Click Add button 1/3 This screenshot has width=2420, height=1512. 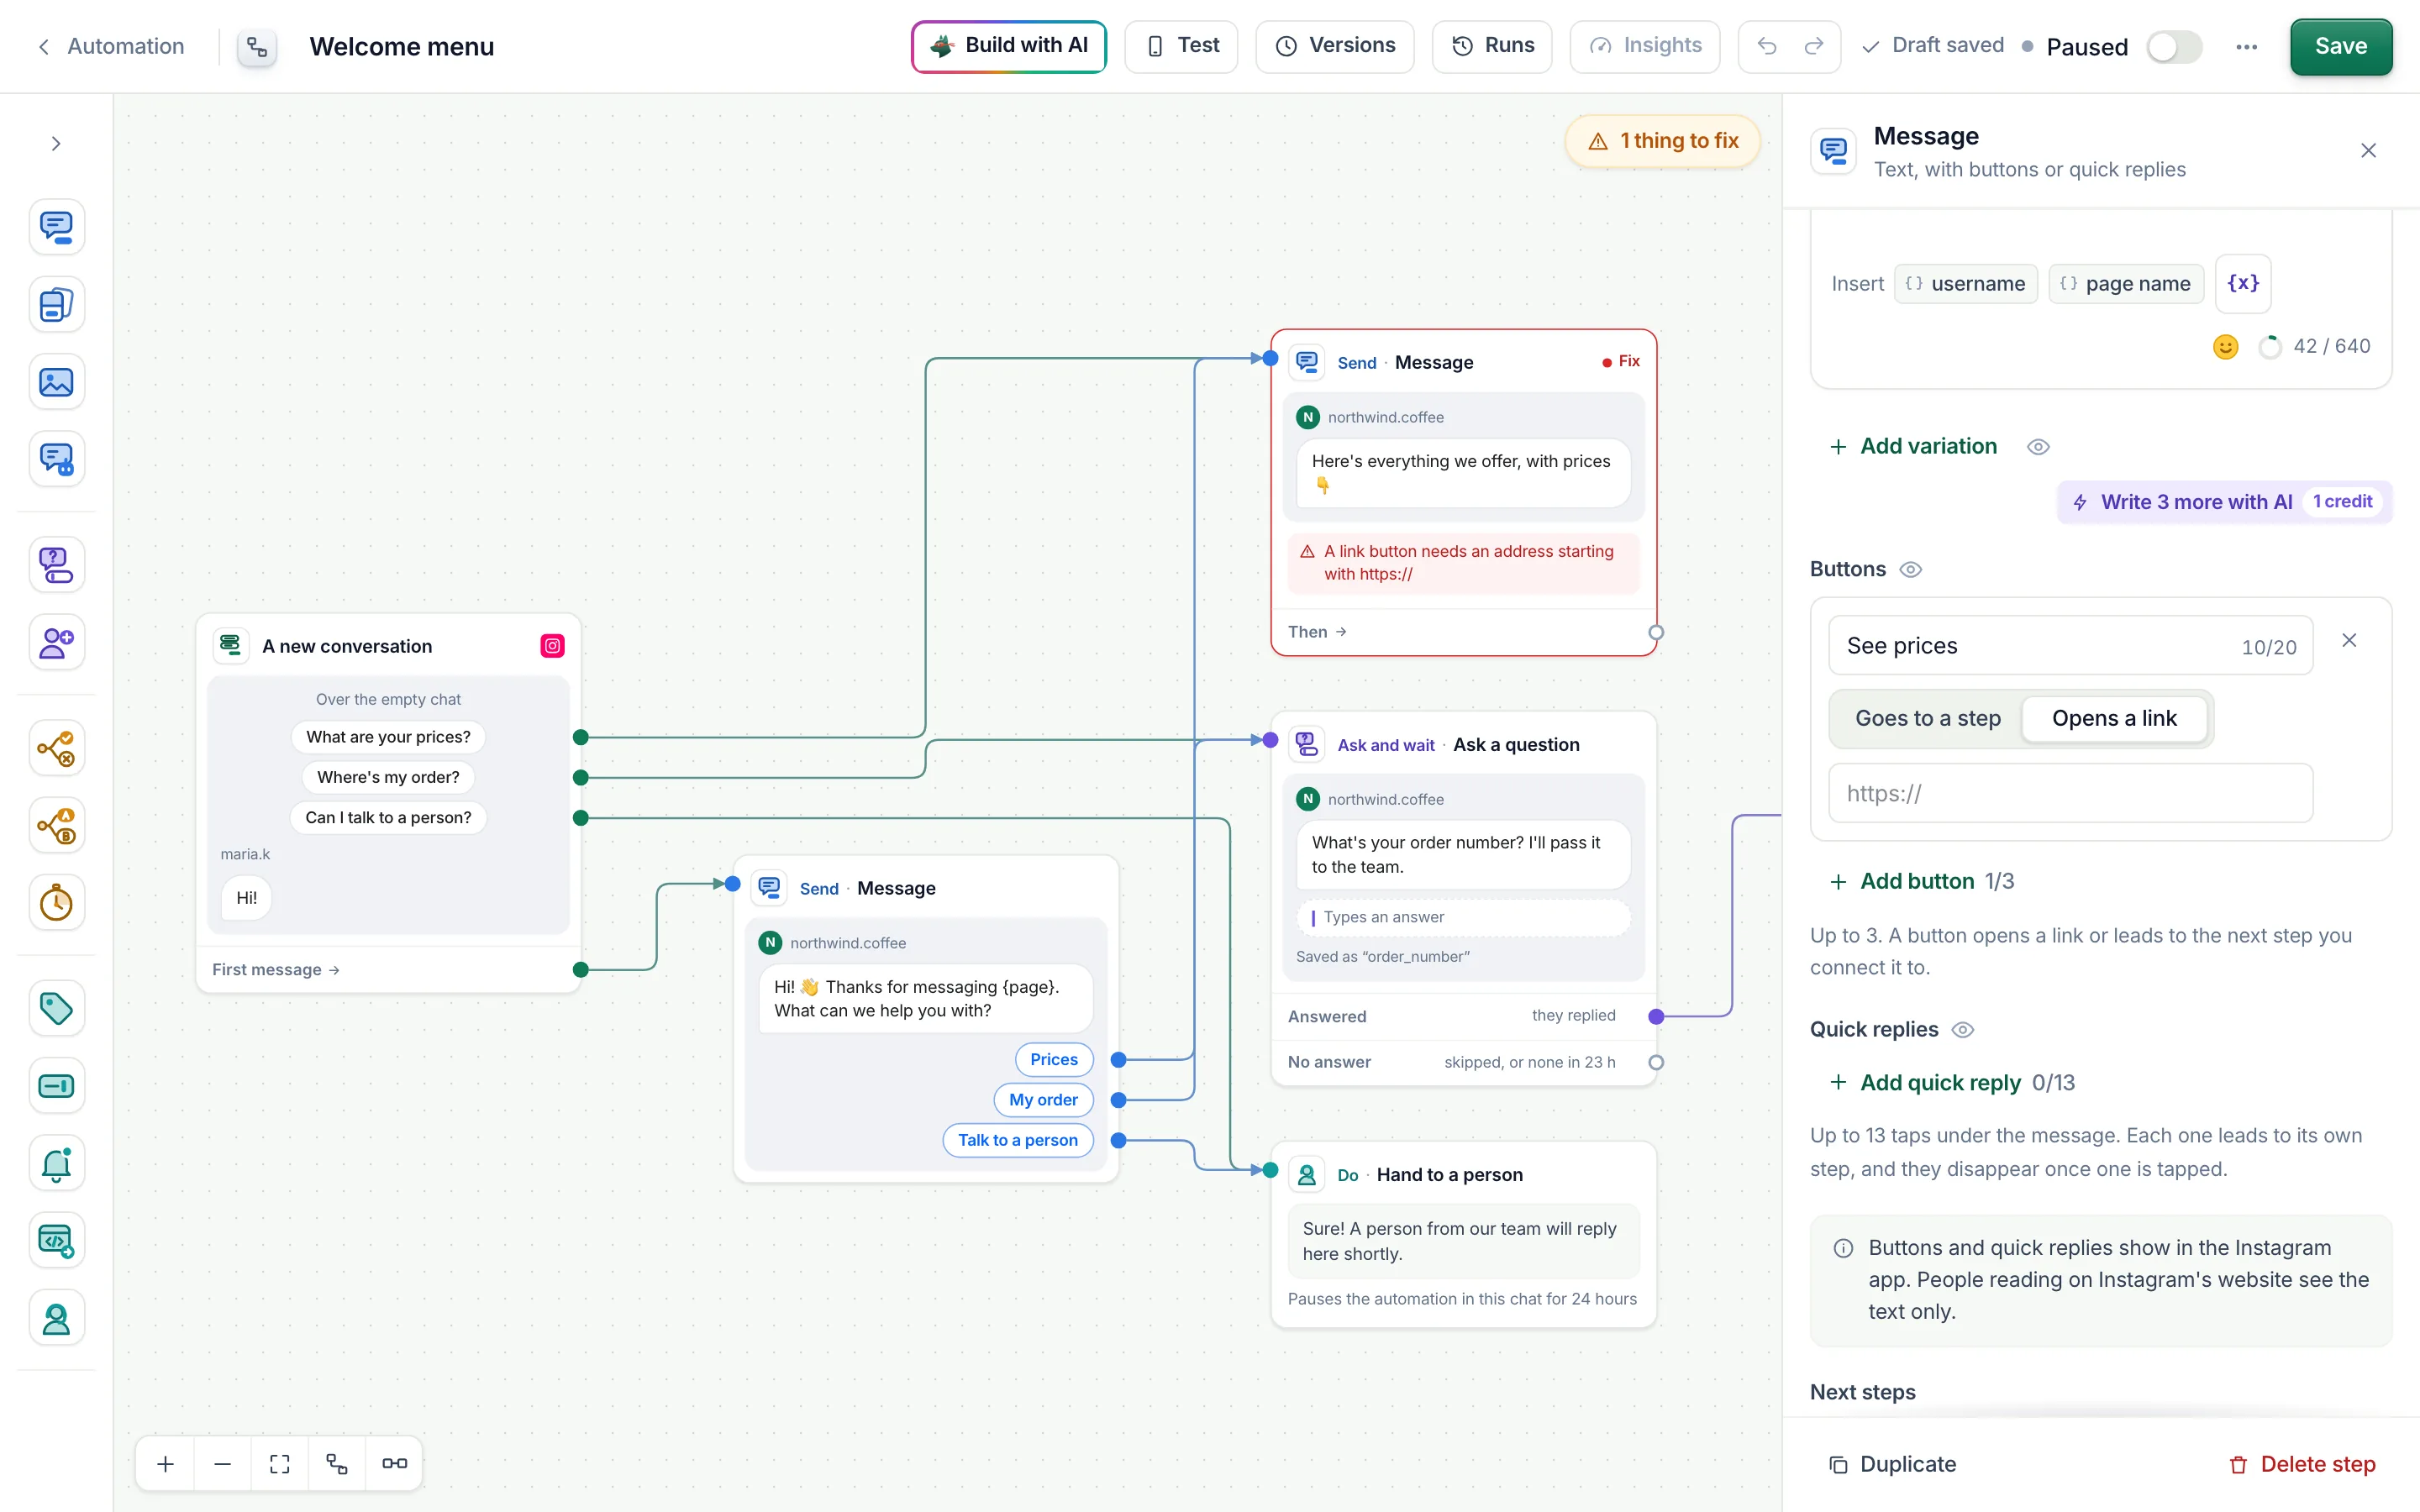1921,881
